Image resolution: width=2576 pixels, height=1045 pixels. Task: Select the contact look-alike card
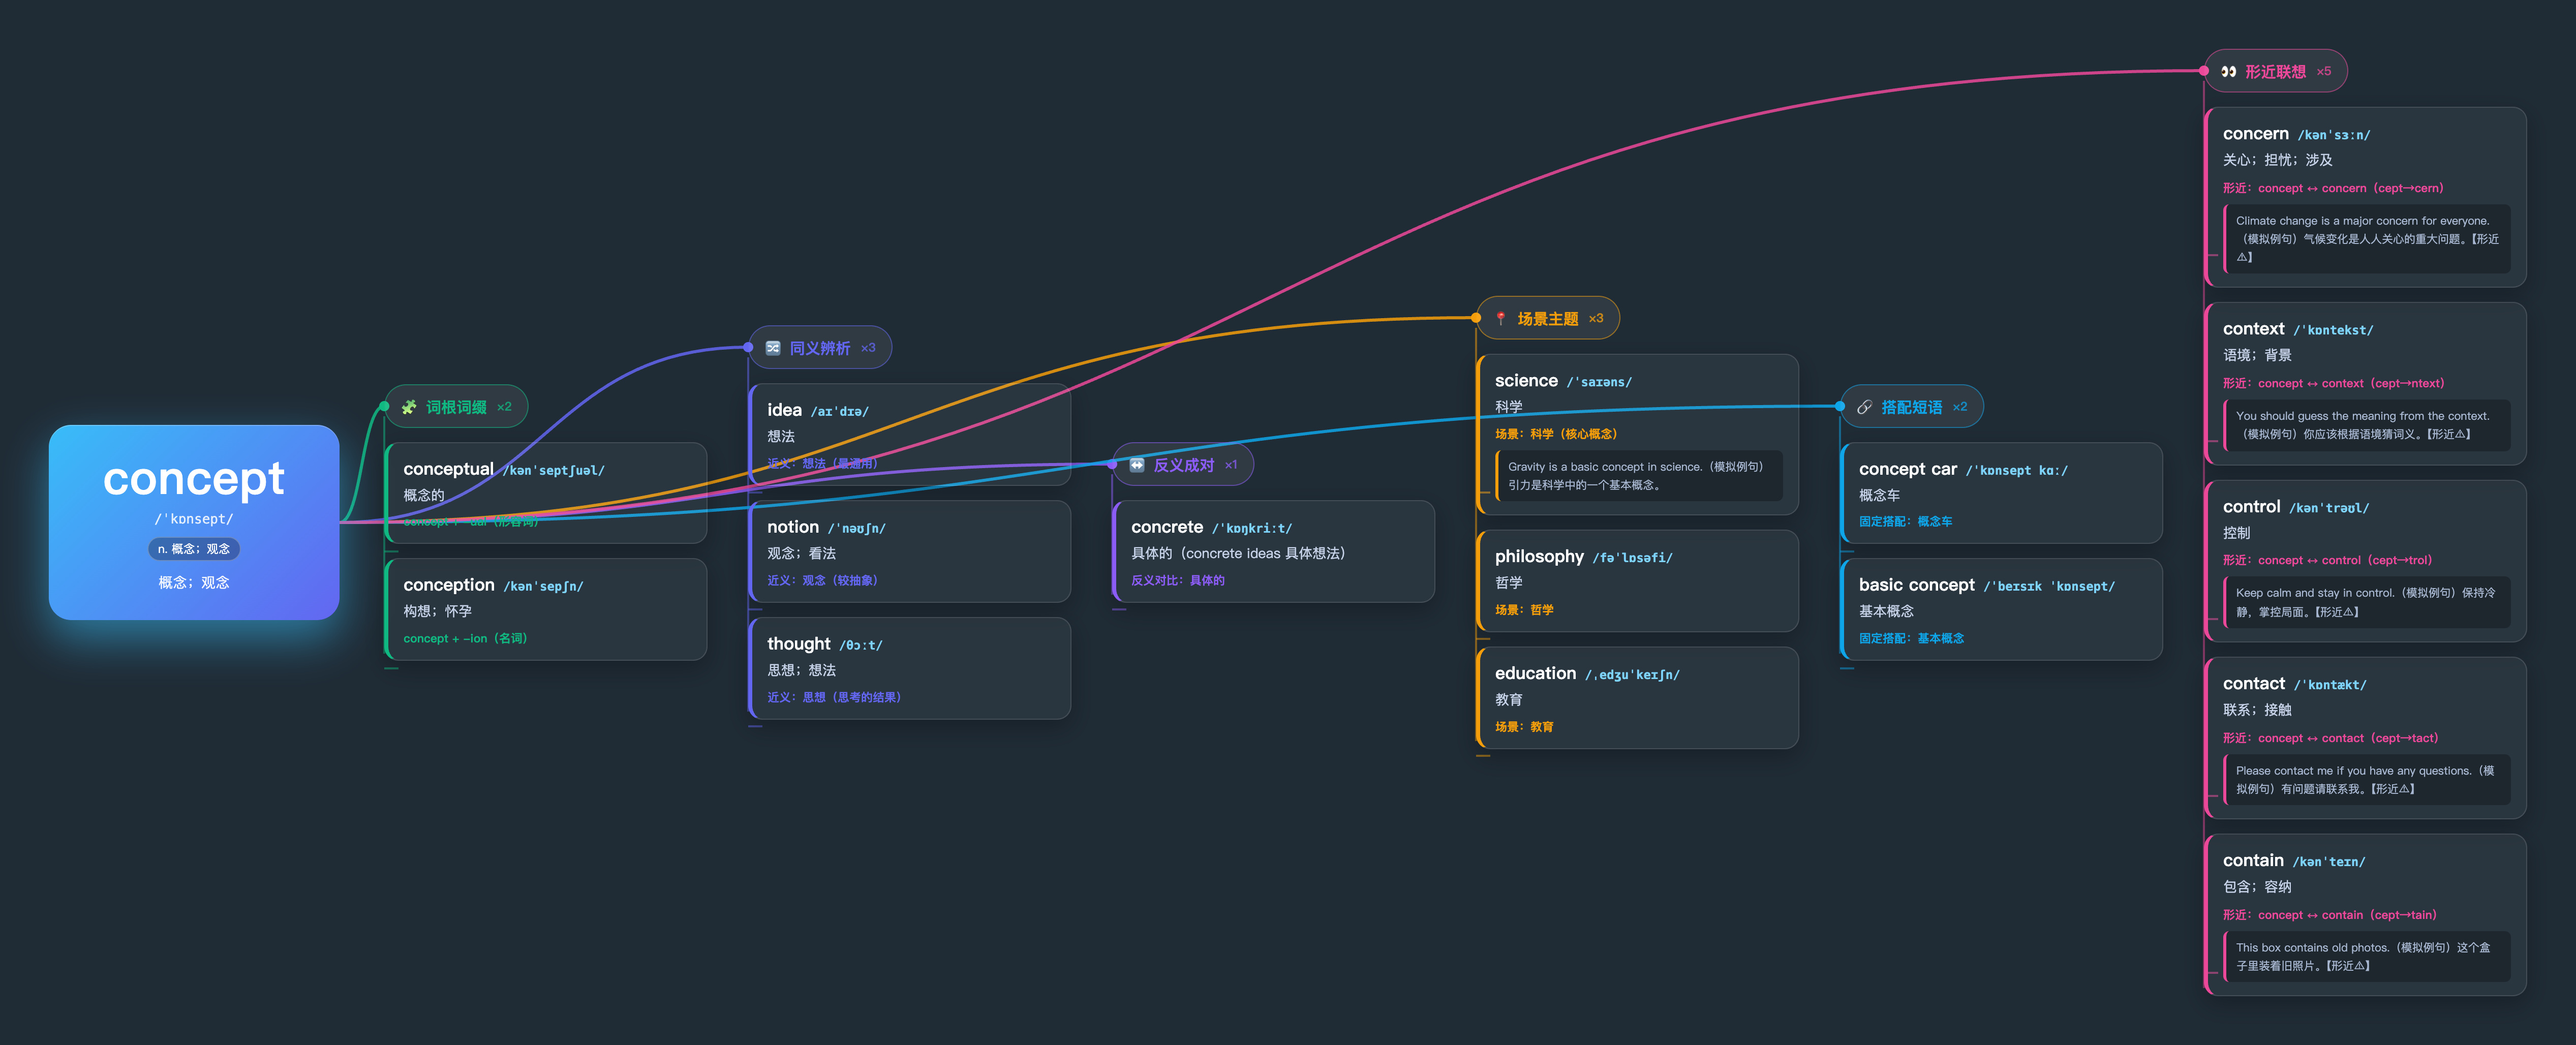2366,738
